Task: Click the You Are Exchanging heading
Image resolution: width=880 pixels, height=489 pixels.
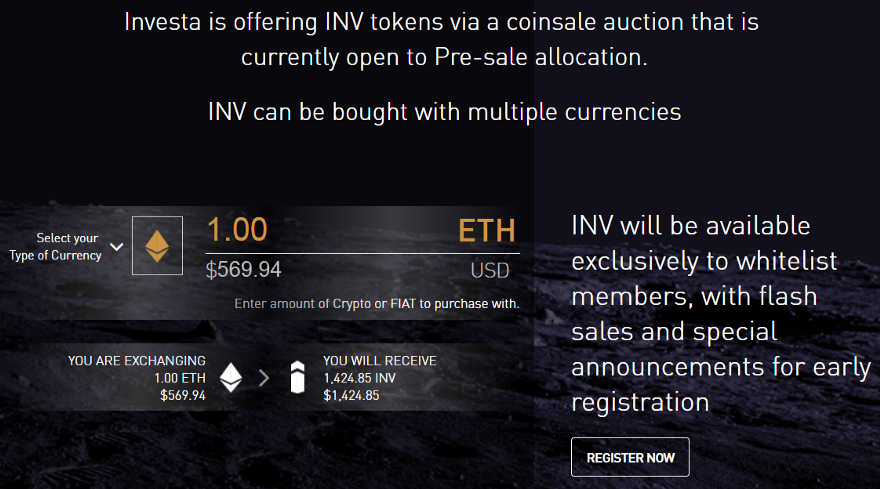Action: [137, 360]
